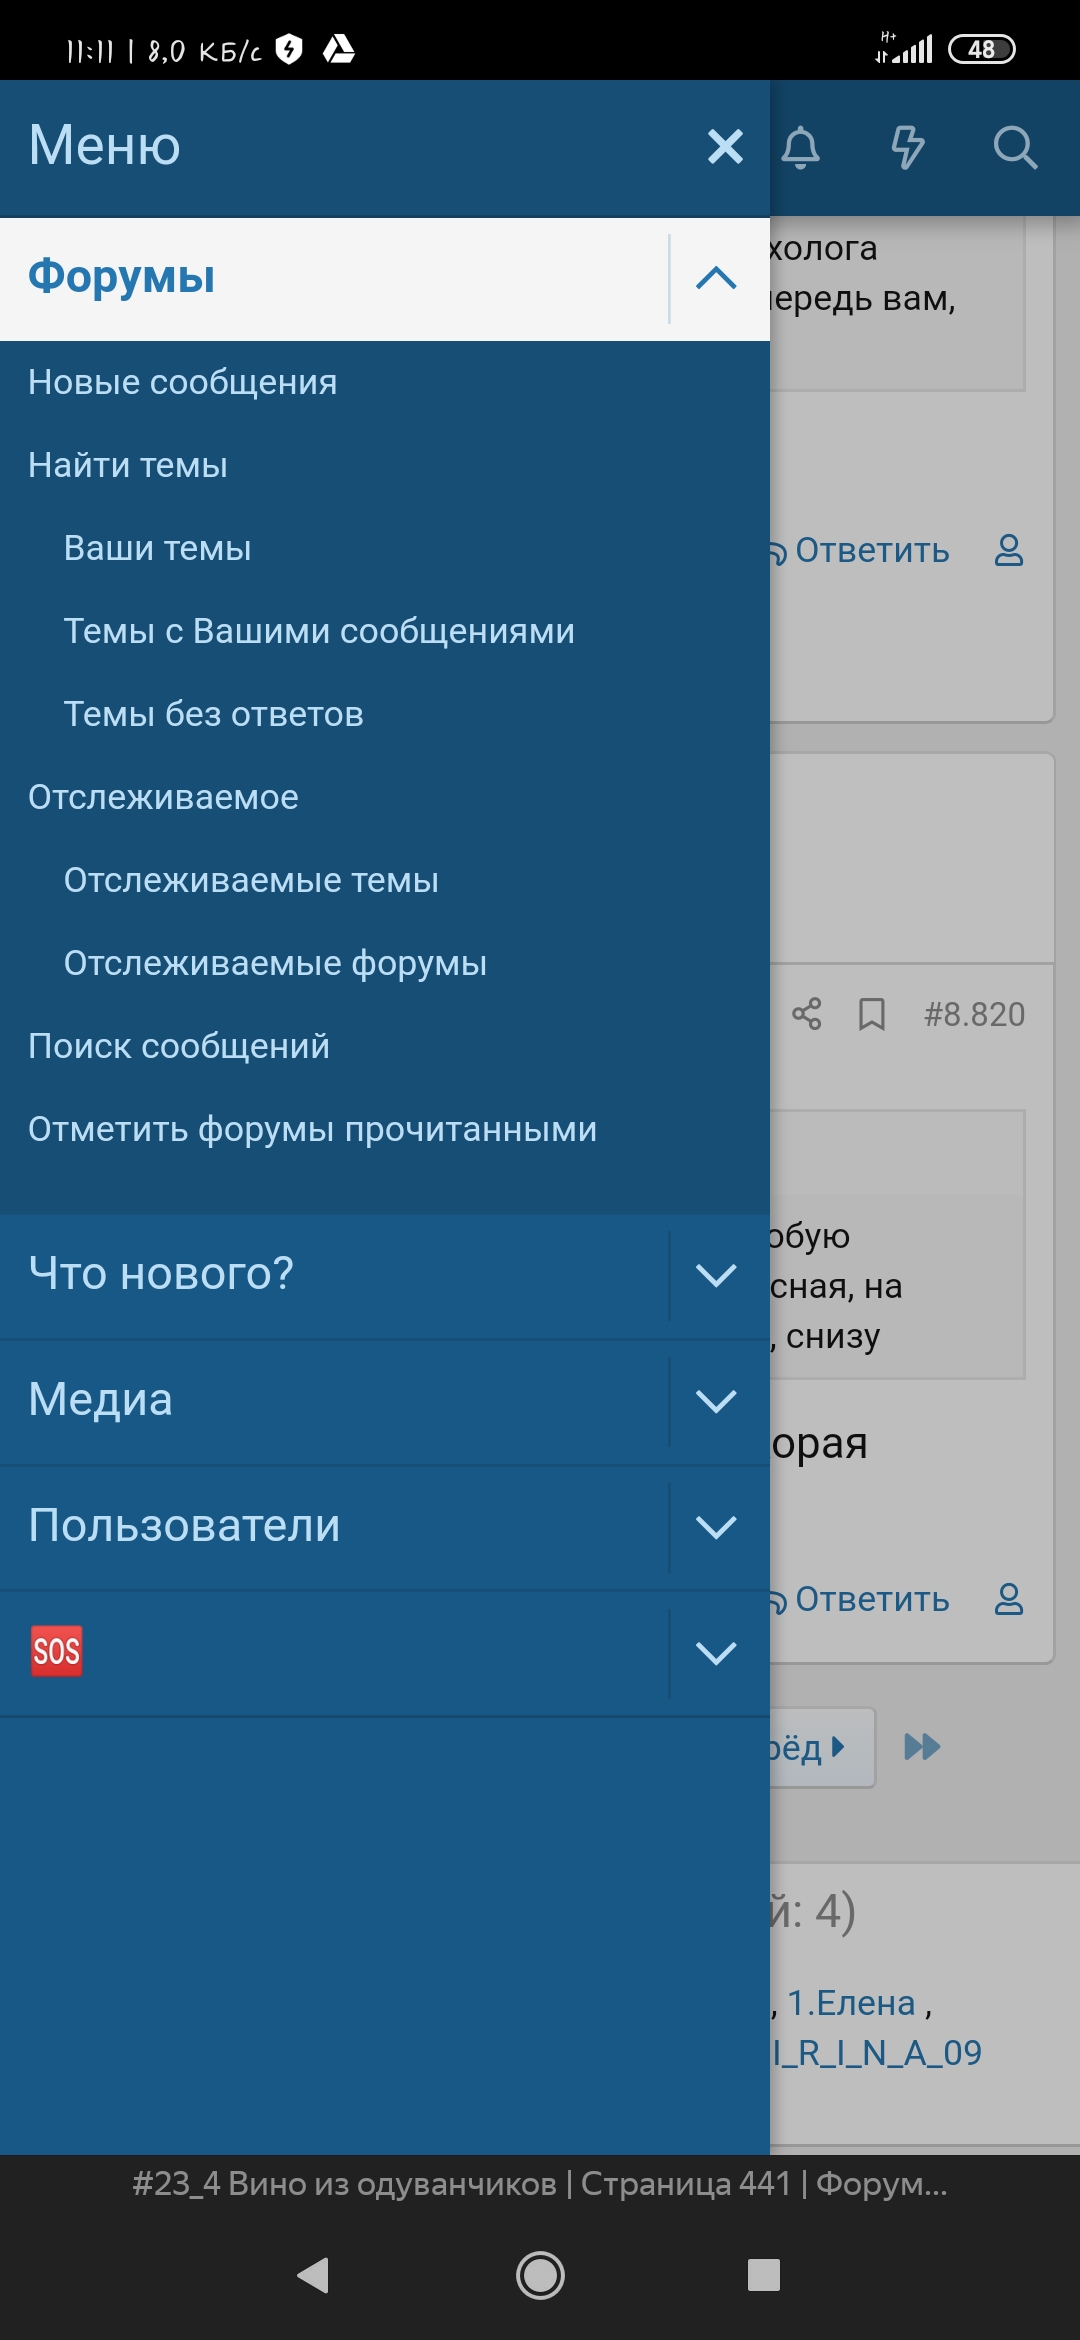Go to Отслеживаемые темы

click(251, 880)
